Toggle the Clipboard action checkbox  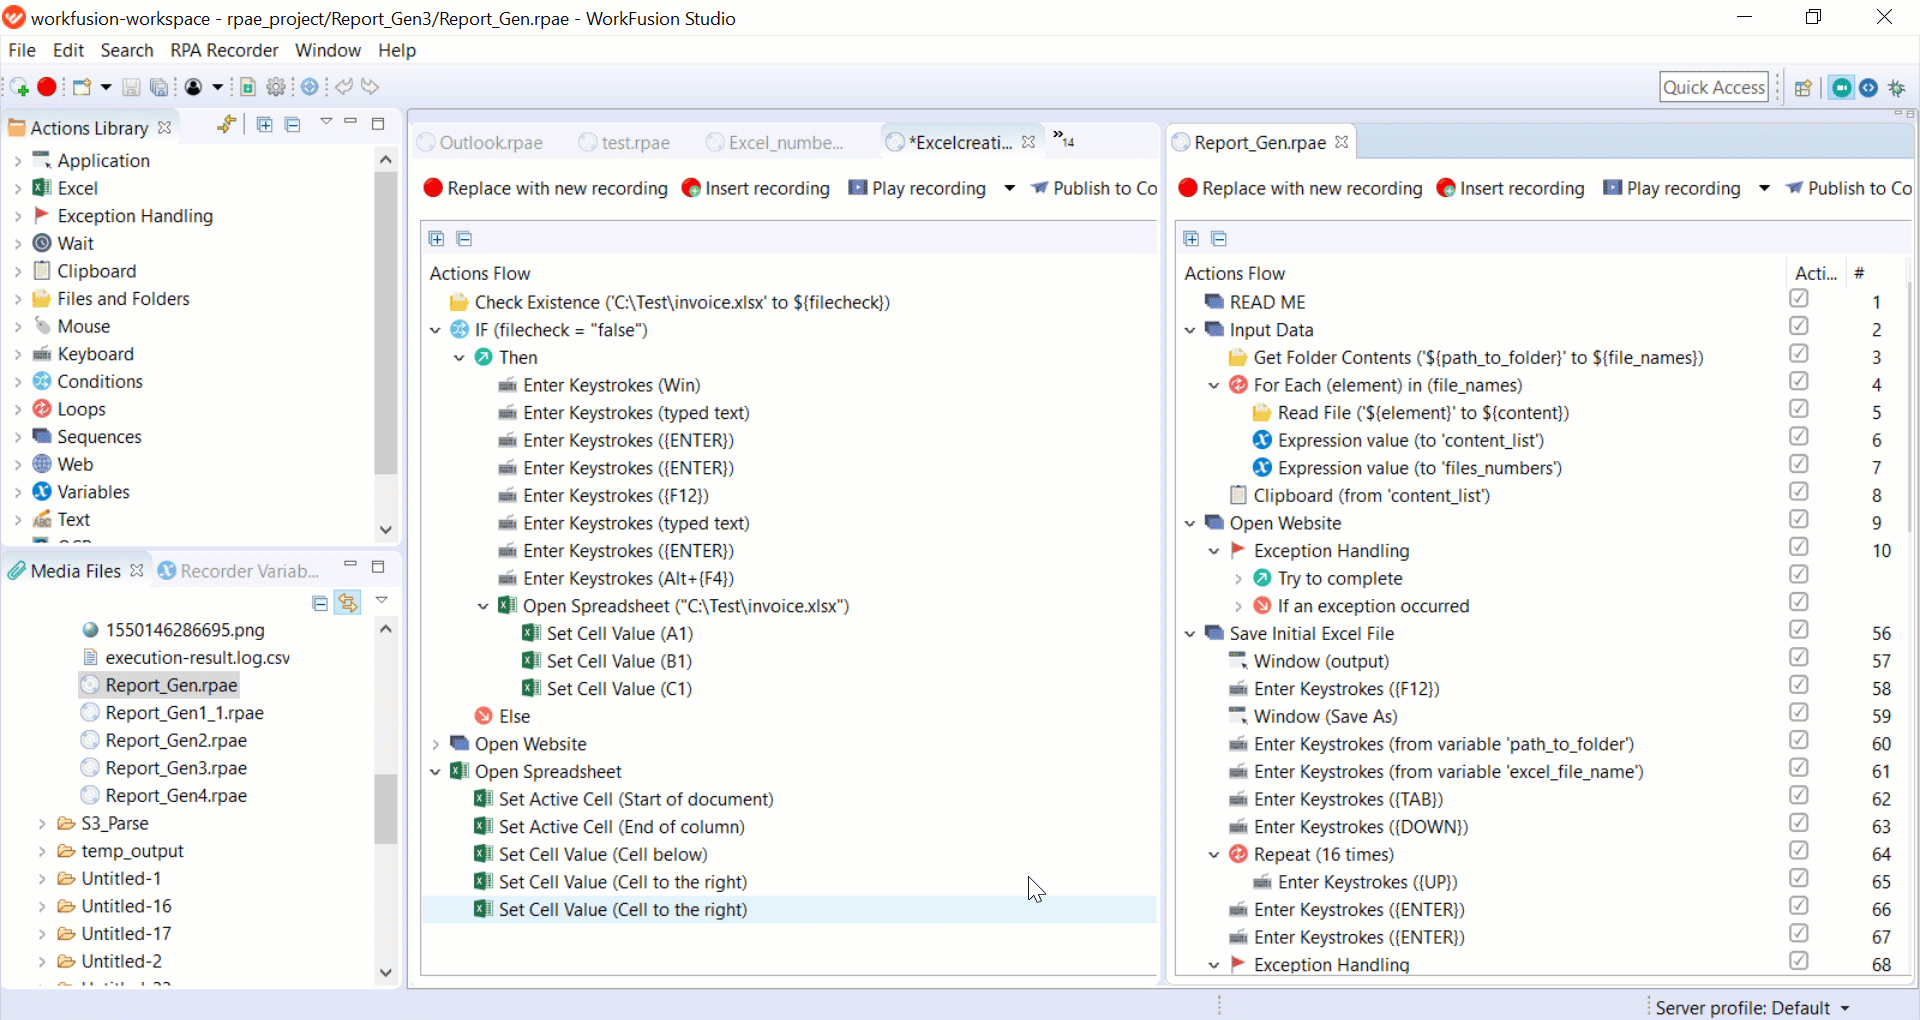point(1799,491)
